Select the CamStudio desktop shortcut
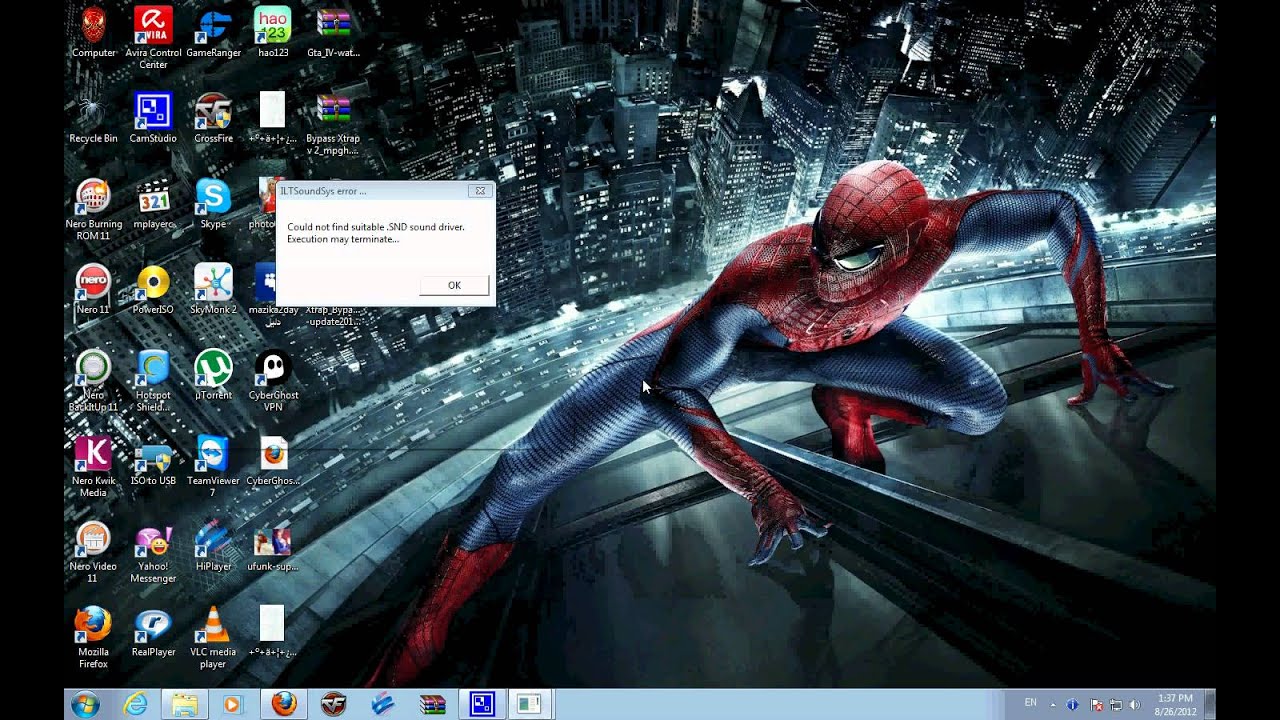The height and width of the screenshot is (720, 1280). 153,118
